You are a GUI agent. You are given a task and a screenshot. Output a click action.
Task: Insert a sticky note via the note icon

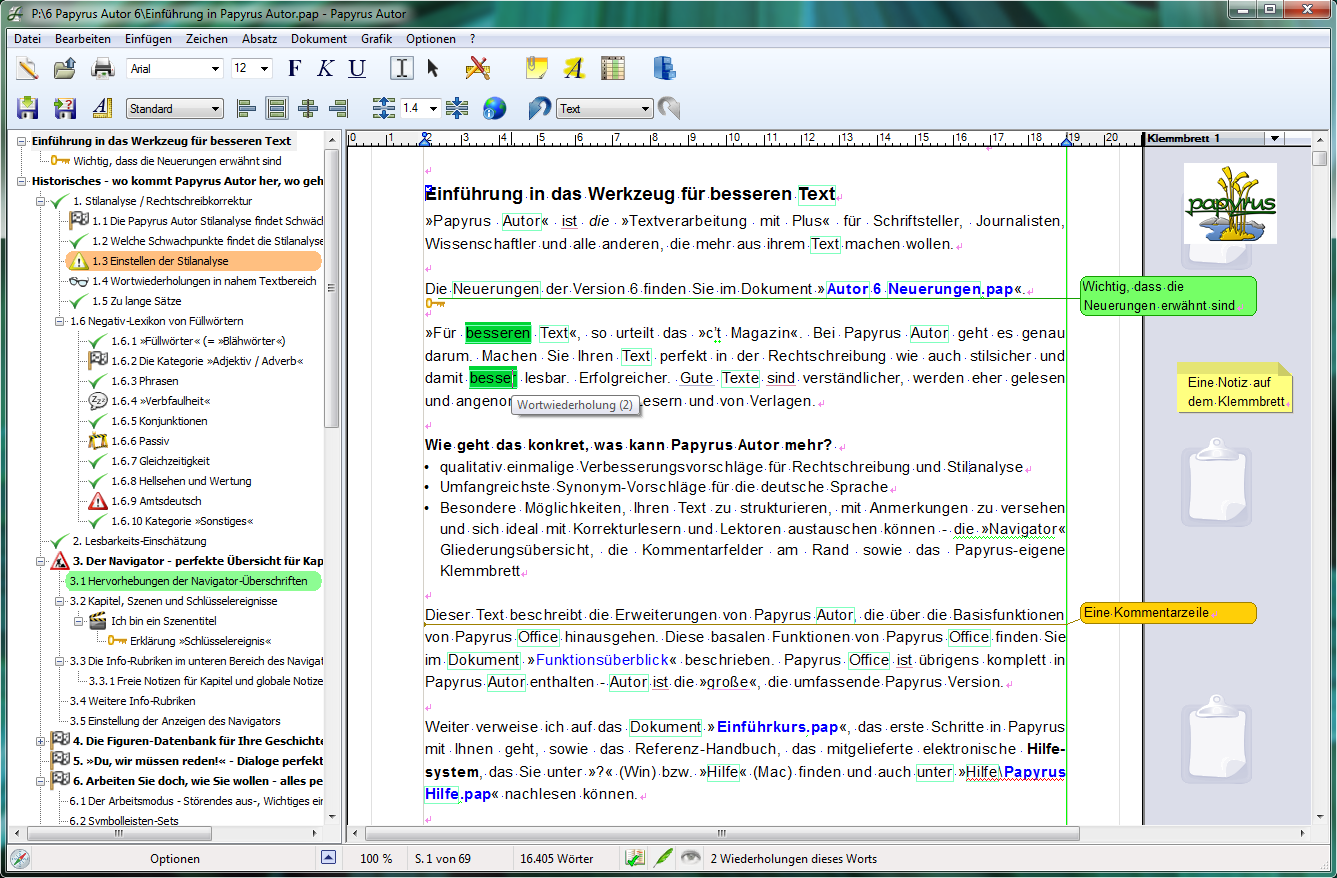click(537, 68)
